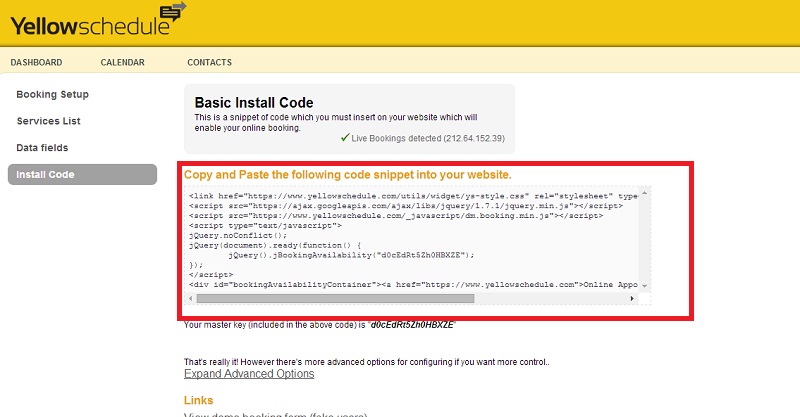The width and height of the screenshot is (800, 417).
Task: Click the jQuery.noConflict(); code line
Action: click(x=238, y=235)
